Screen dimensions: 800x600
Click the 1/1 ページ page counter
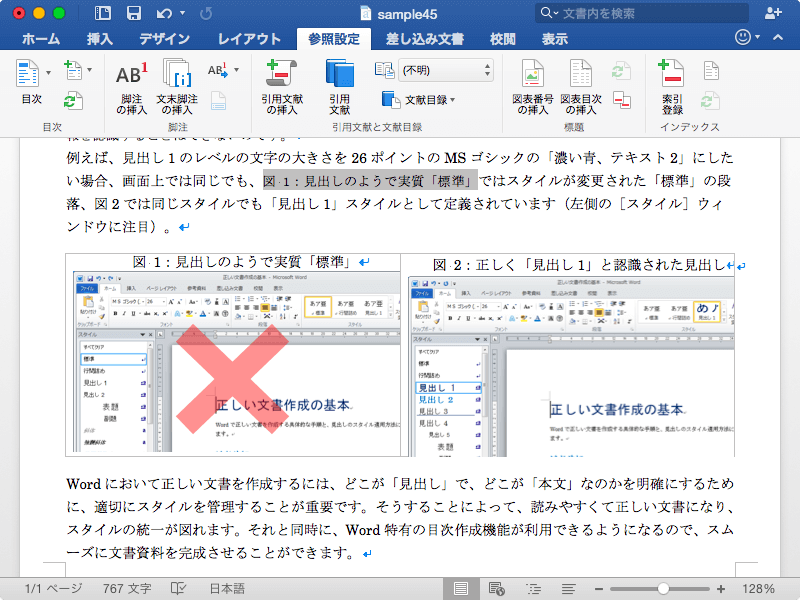coord(54,588)
